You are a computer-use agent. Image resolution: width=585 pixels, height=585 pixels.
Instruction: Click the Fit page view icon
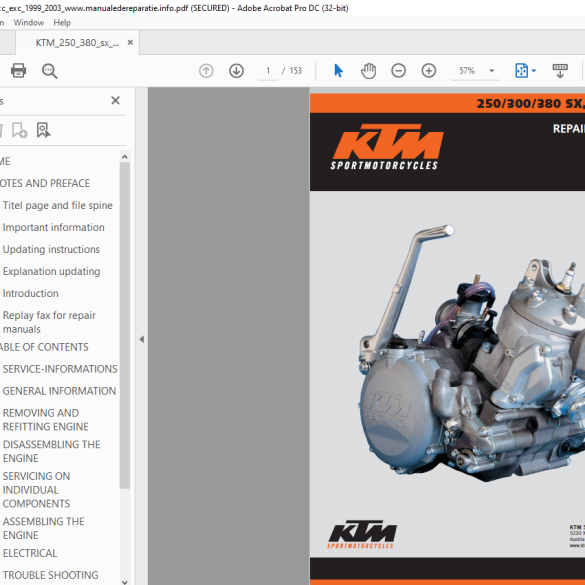[x=521, y=71]
